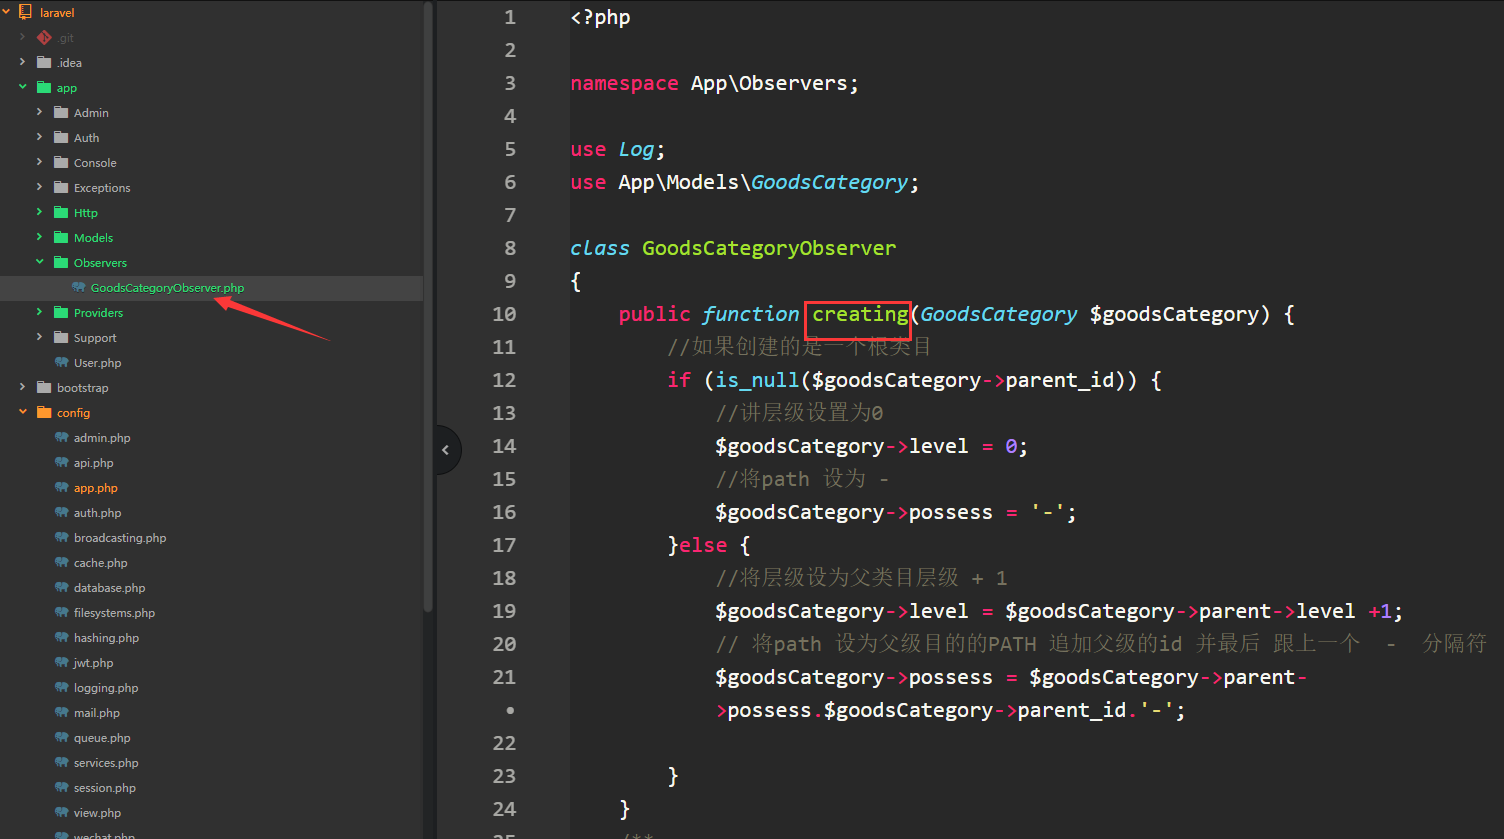Click the laravel project icon
Image resolution: width=1504 pixels, height=839 pixels.
(26, 13)
